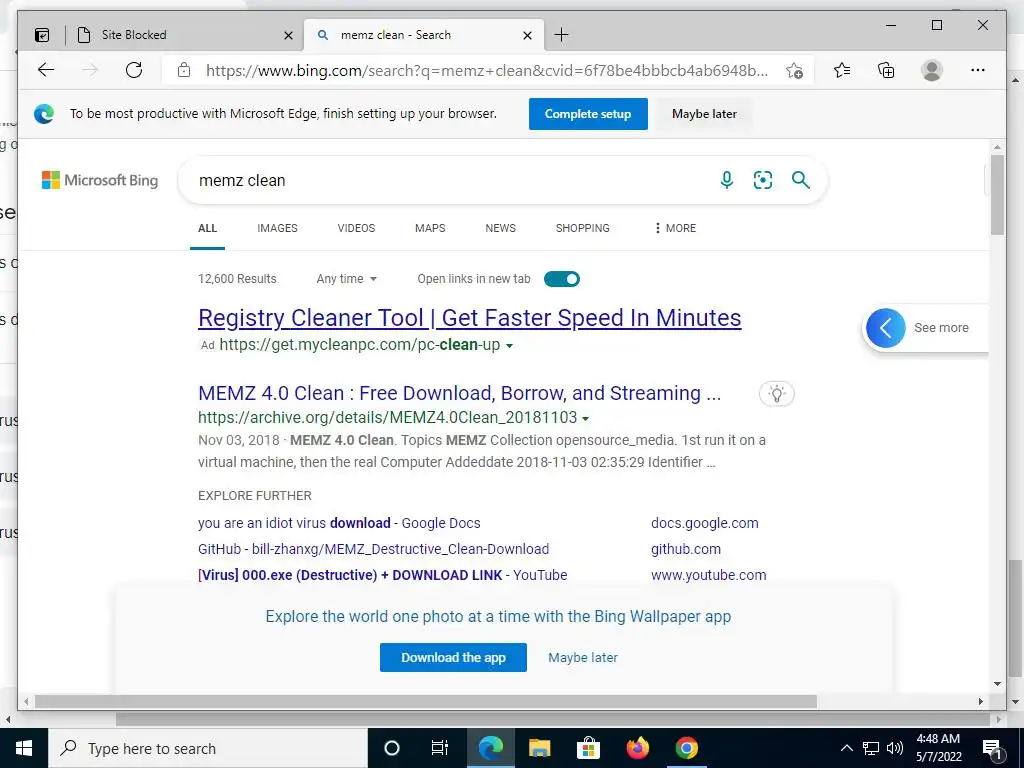1024x768 pixels.
Task: Click the 12,600 Results text
Action: [x=237, y=279]
